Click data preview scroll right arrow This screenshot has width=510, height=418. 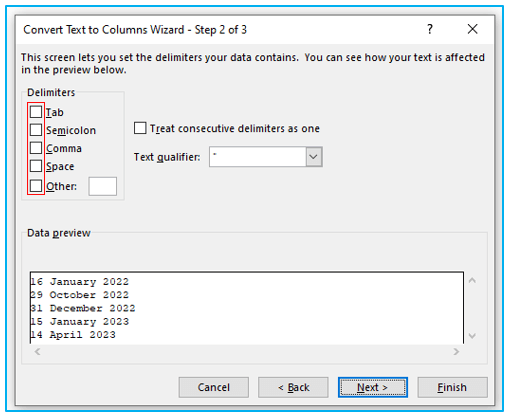456,351
